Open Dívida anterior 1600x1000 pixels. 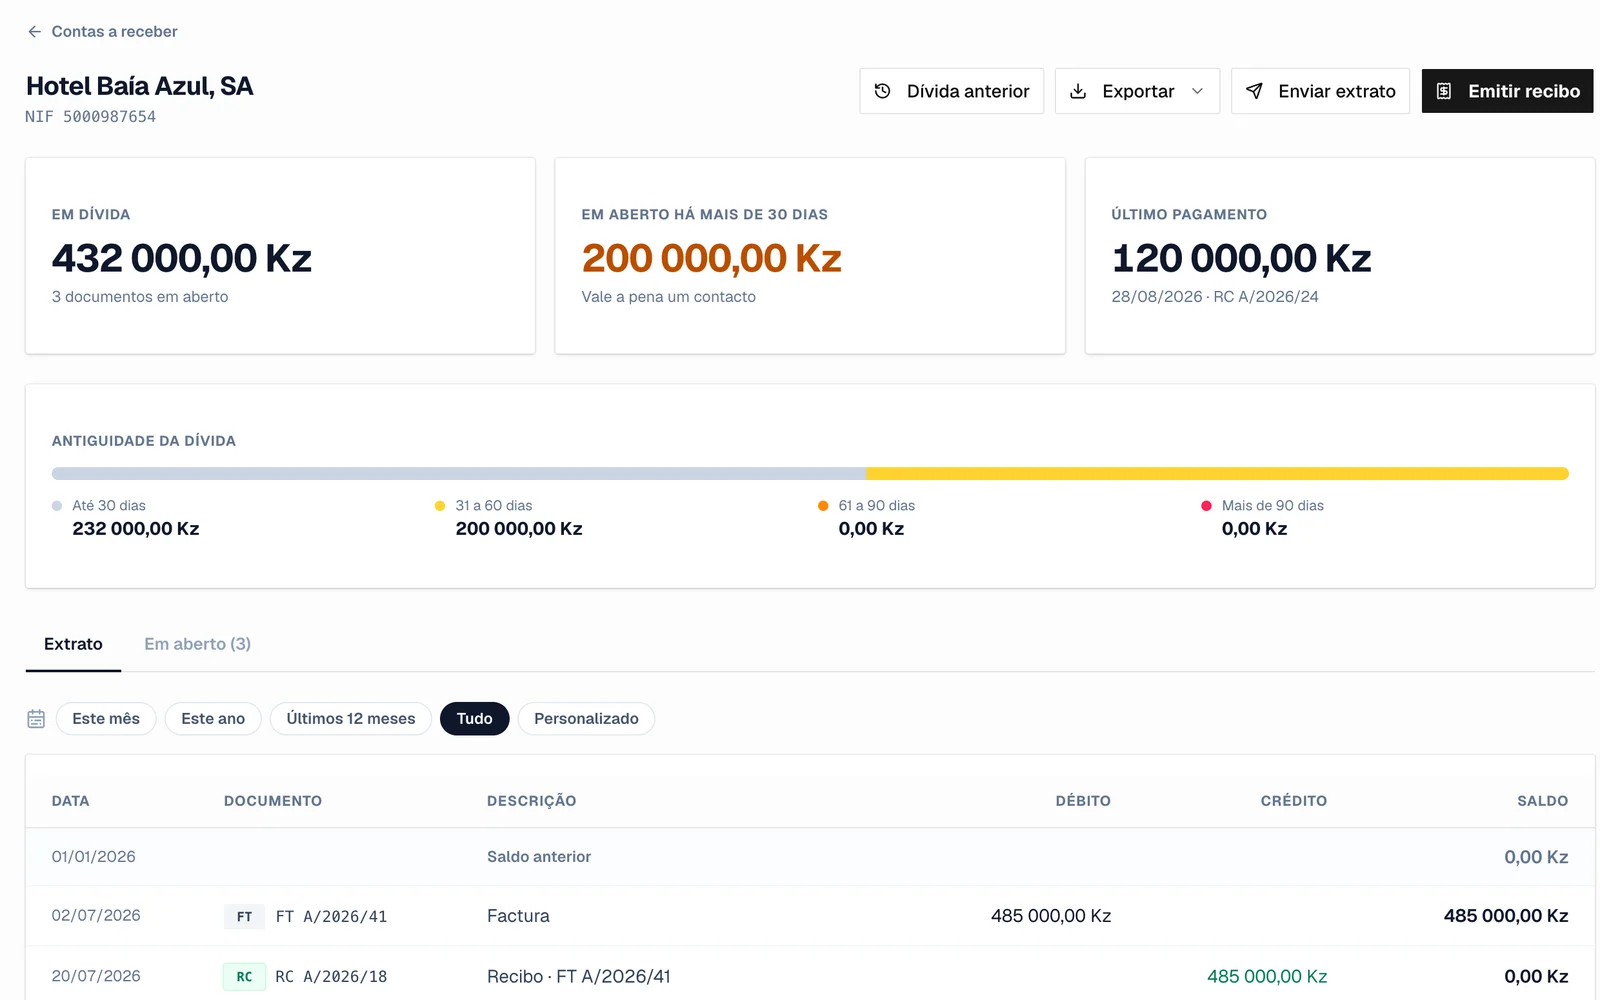coord(951,91)
